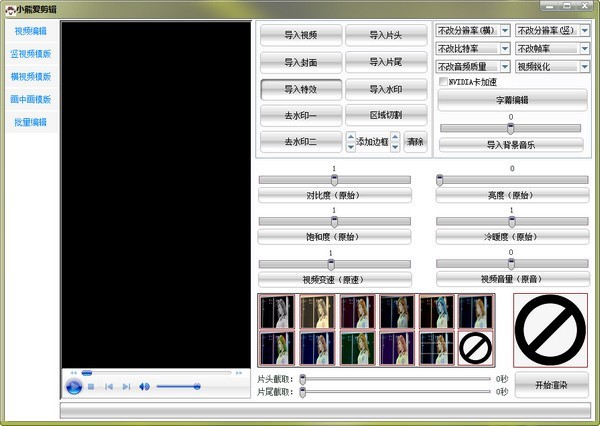Switch to the 画中画模版 tab
The image size is (600, 426).
coord(31,100)
